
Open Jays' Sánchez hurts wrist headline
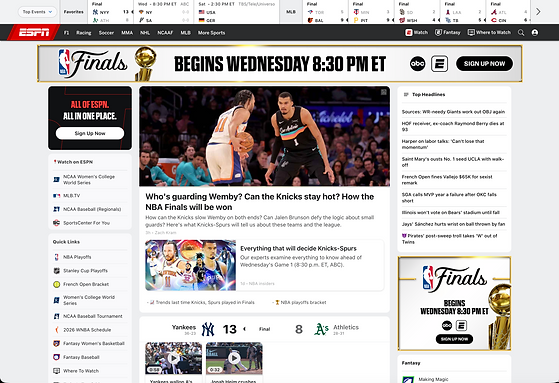453,224
